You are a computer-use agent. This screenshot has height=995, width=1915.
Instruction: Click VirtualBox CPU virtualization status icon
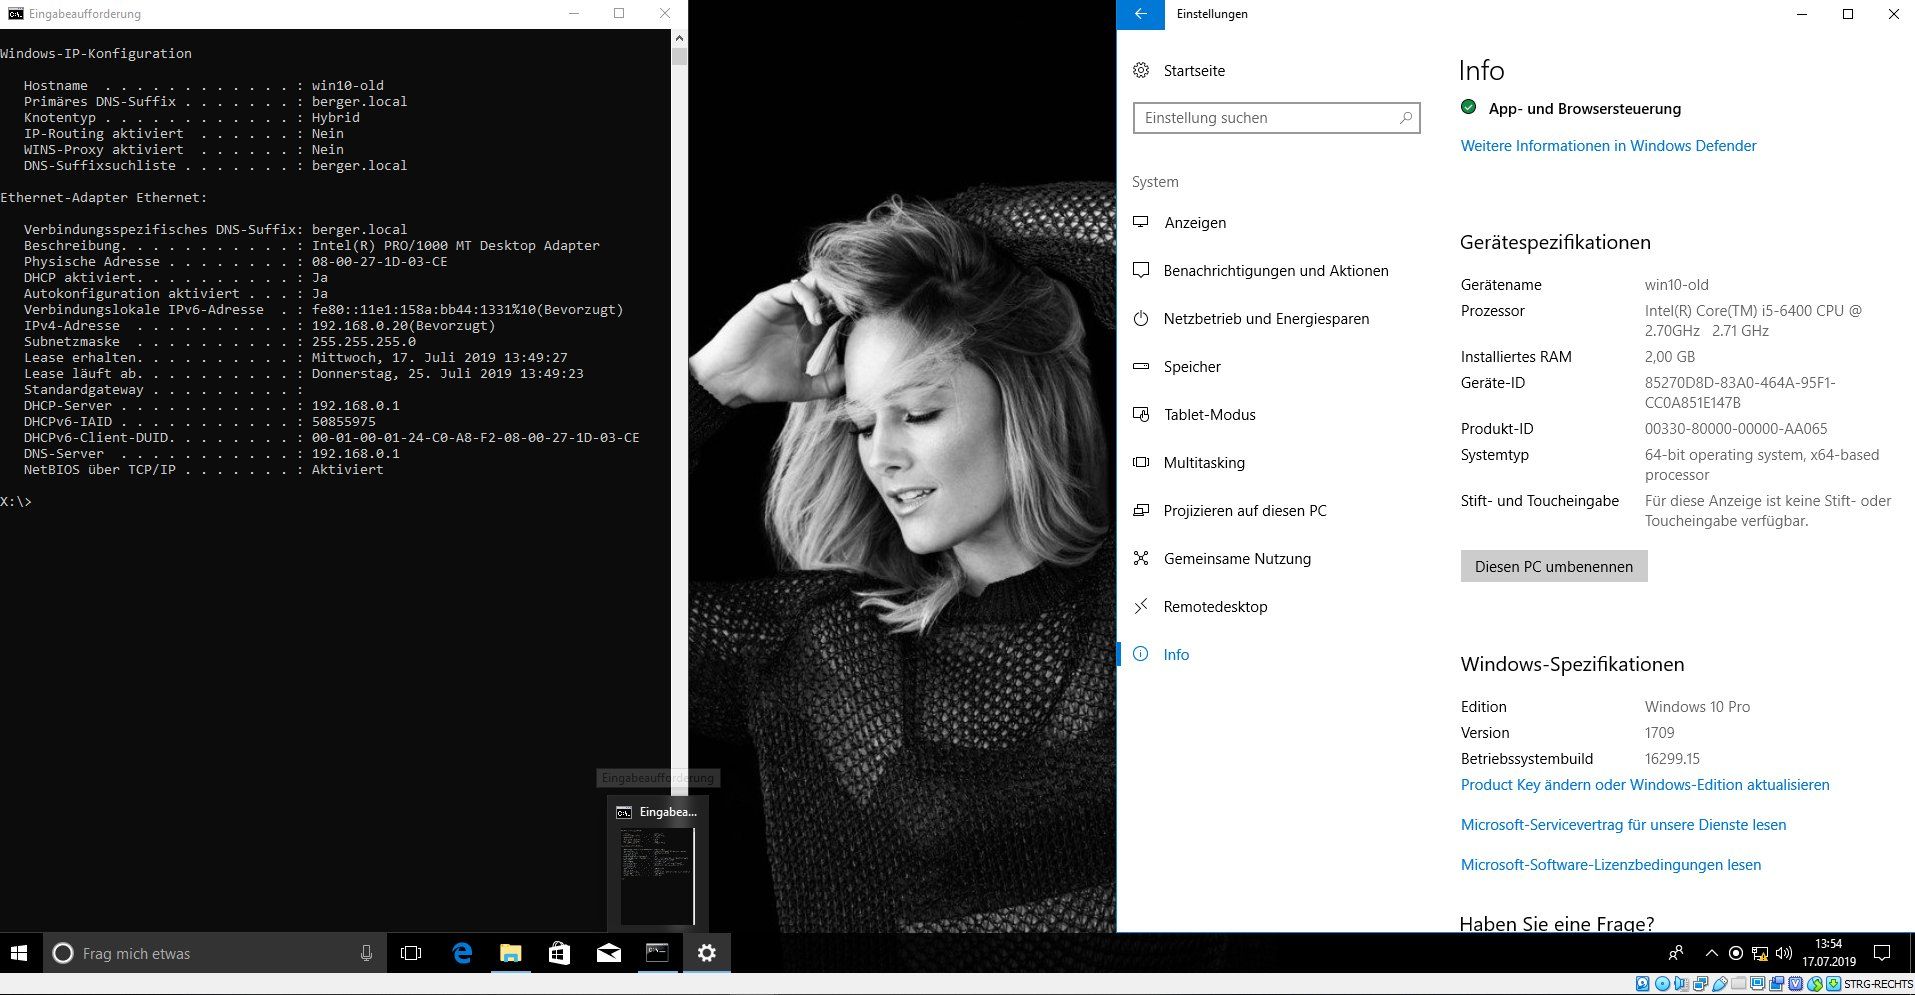(x=1795, y=984)
